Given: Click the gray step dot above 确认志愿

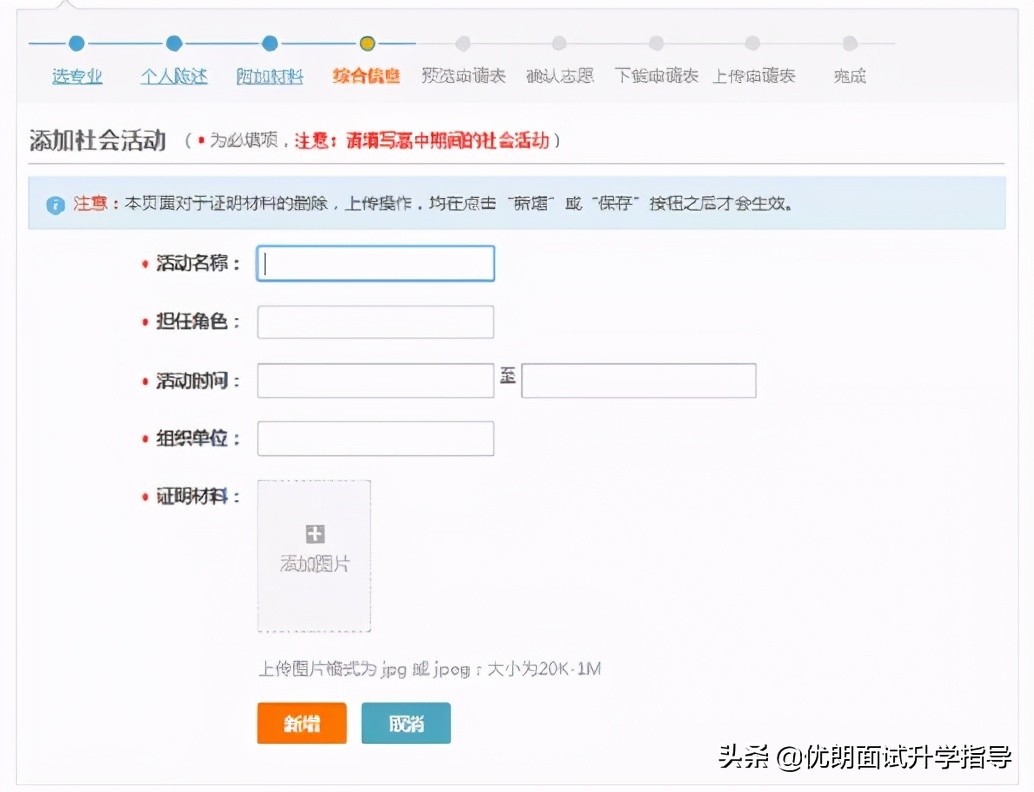Looking at the screenshot, I should pyautogui.click(x=559, y=44).
